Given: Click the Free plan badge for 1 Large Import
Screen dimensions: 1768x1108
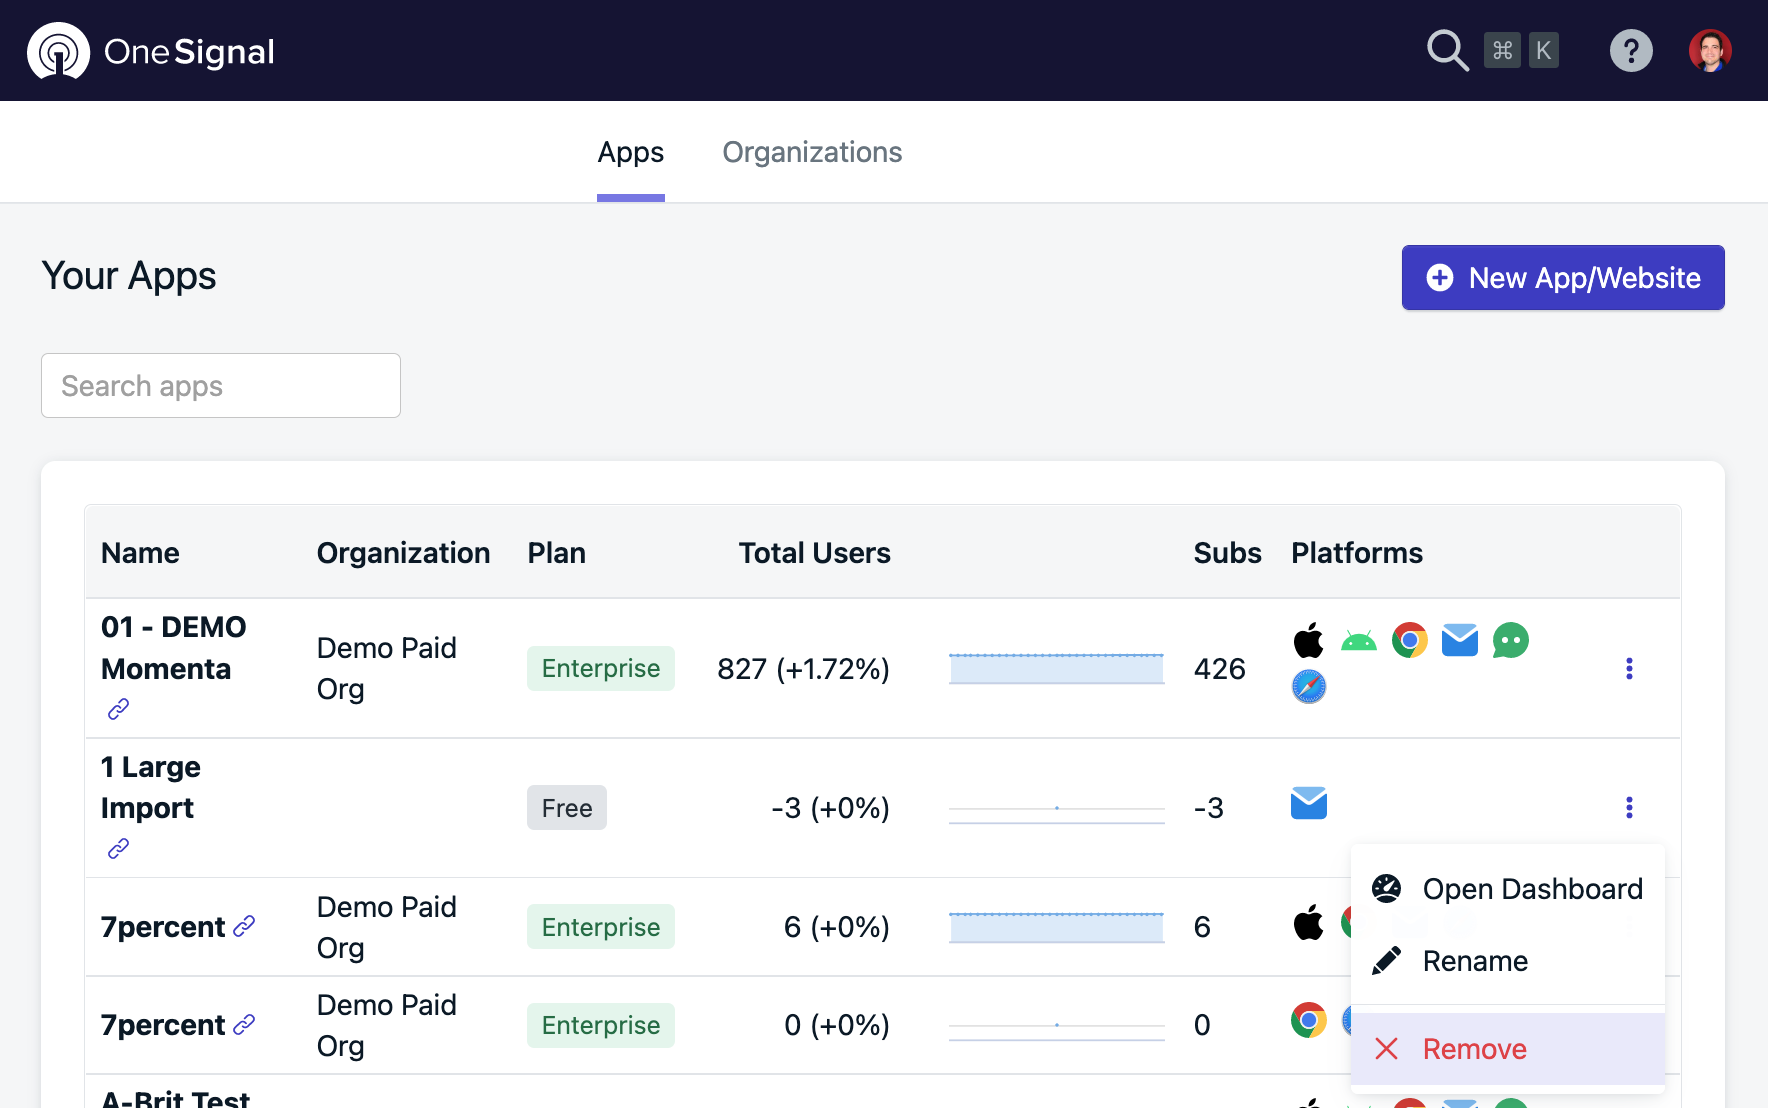Looking at the screenshot, I should pyautogui.click(x=567, y=807).
